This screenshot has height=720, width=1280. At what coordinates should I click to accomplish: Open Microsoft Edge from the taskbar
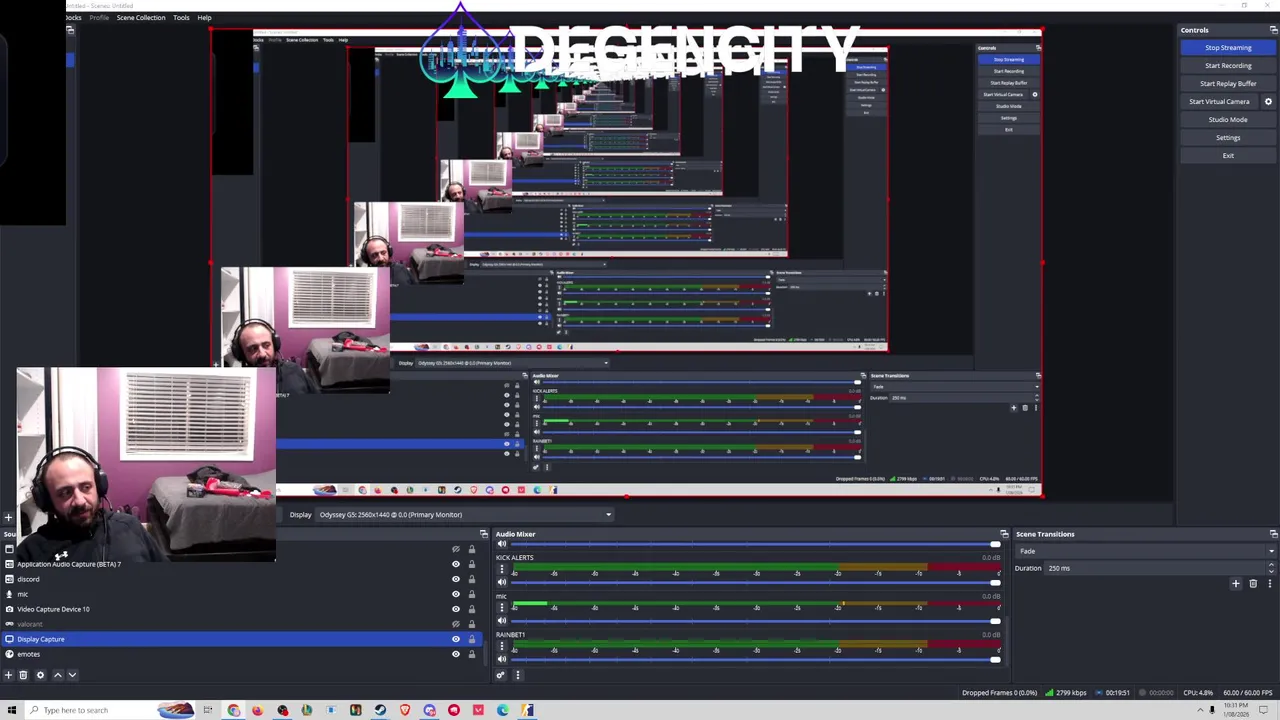(502, 710)
